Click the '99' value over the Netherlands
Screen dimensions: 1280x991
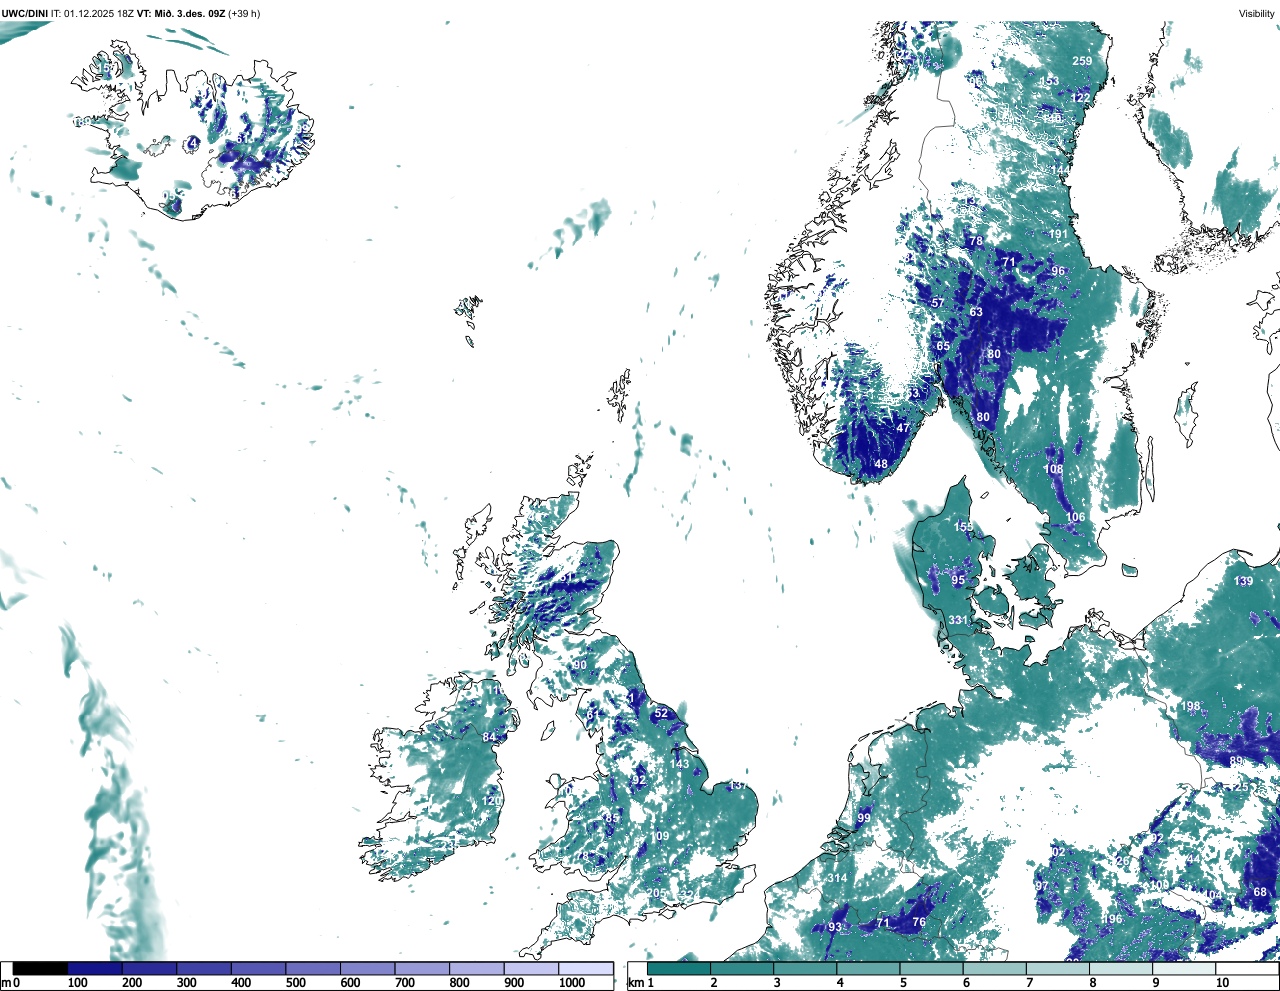click(x=864, y=818)
